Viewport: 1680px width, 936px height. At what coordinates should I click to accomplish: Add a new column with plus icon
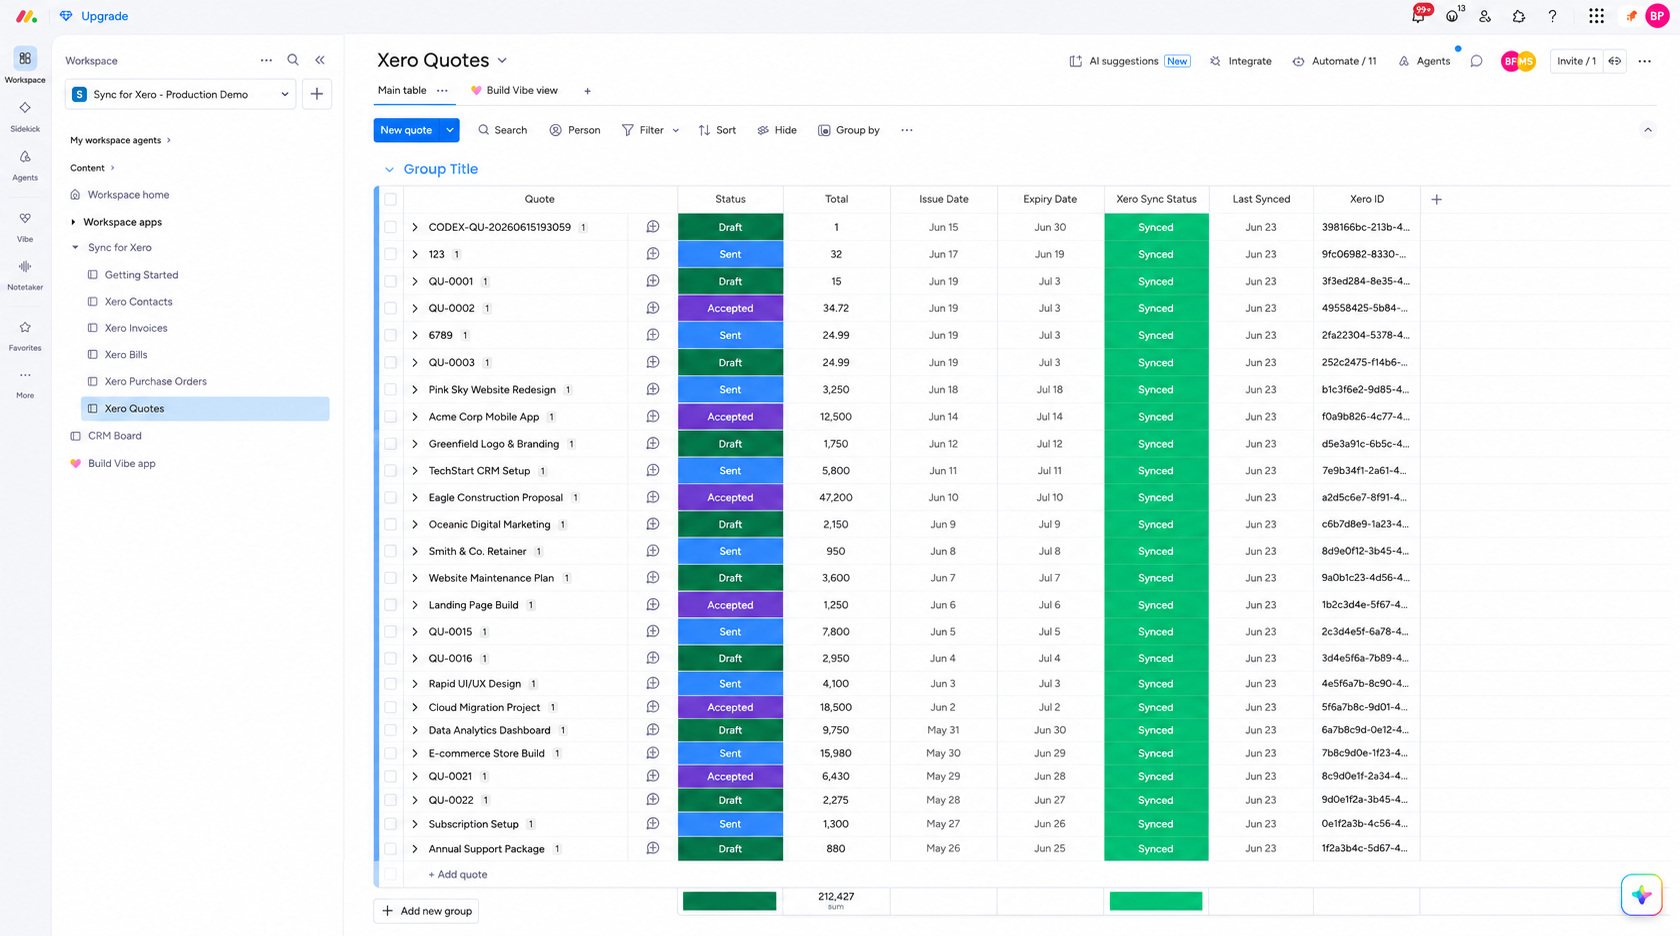(1437, 199)
